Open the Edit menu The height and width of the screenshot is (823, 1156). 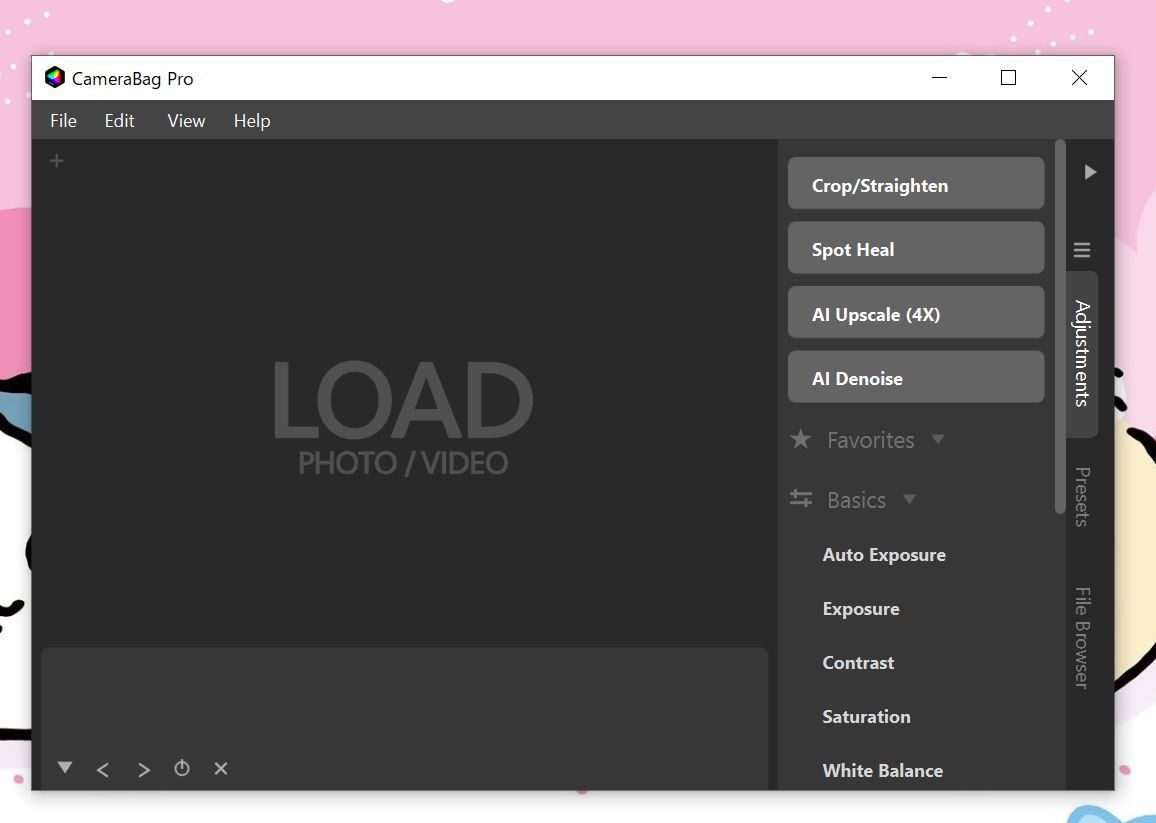point(119,121)
